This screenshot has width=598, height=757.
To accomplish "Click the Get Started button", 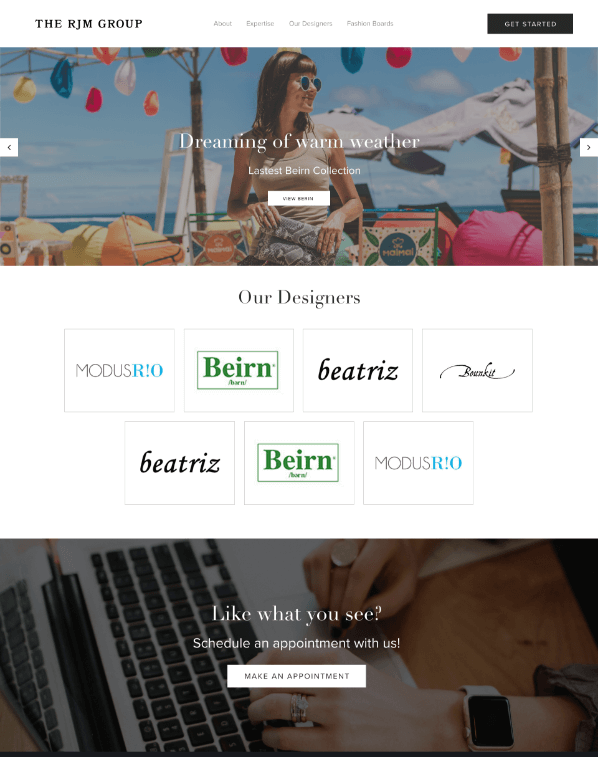I will [x=530, y=24].
